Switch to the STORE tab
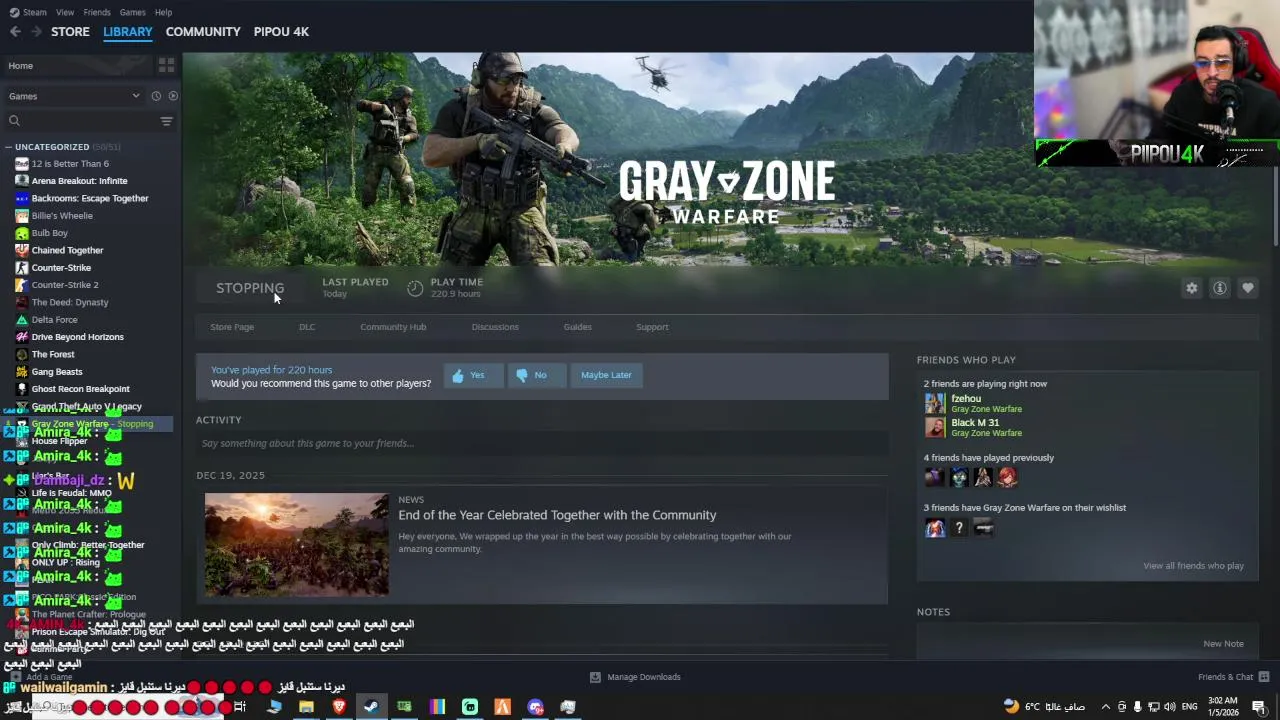This screenshot has width=1280, height=720. 70,32
